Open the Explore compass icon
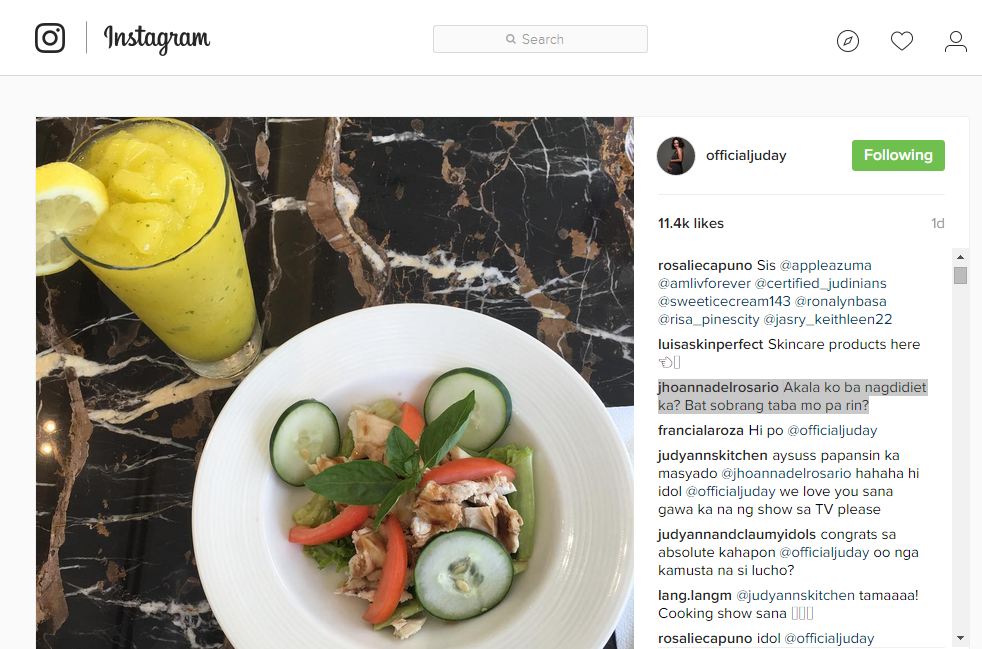Screen dimensions: 982x649 (x=847, y=41)
